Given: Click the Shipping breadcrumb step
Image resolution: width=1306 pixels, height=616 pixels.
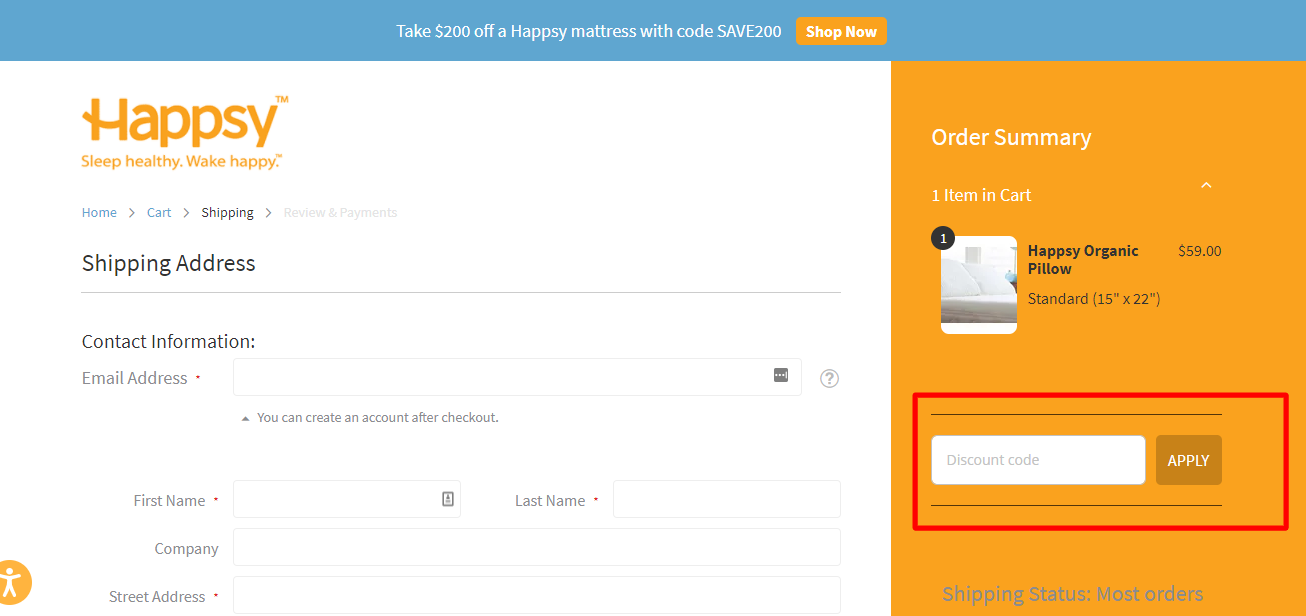Looking at the screenshot, I should (x=227, y=212).
